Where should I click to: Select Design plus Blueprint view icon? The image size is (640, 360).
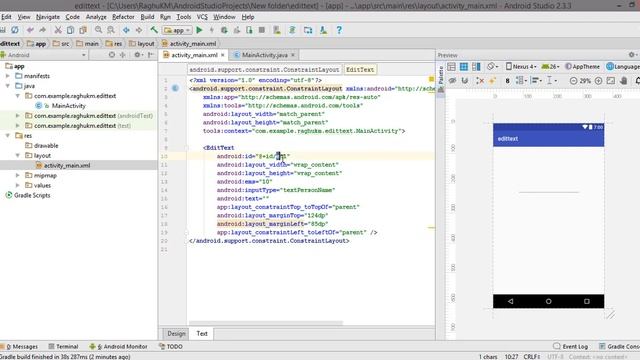pyautogui.click(x=476, y=67)
